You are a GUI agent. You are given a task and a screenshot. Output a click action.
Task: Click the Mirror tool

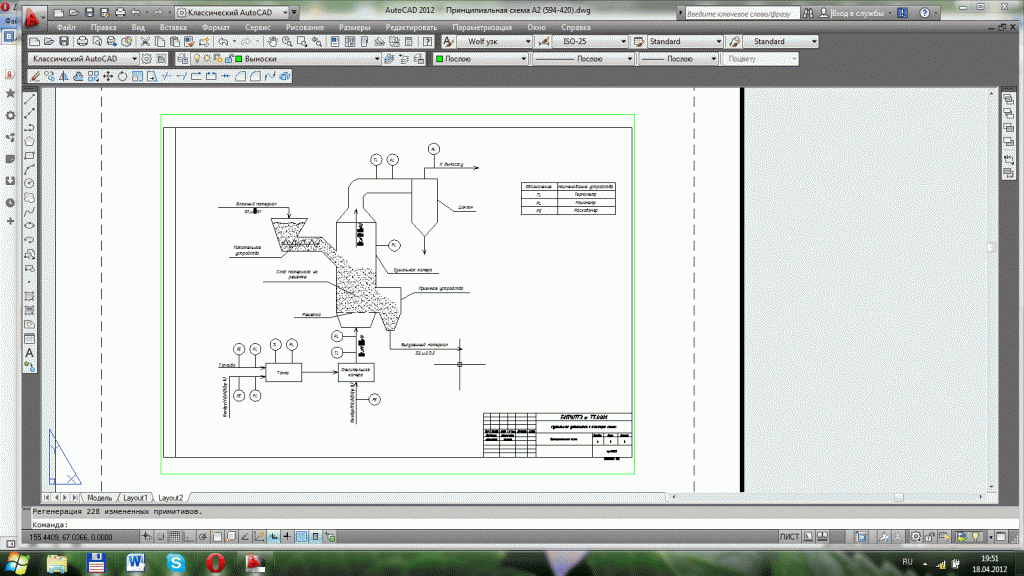point(64,76)
